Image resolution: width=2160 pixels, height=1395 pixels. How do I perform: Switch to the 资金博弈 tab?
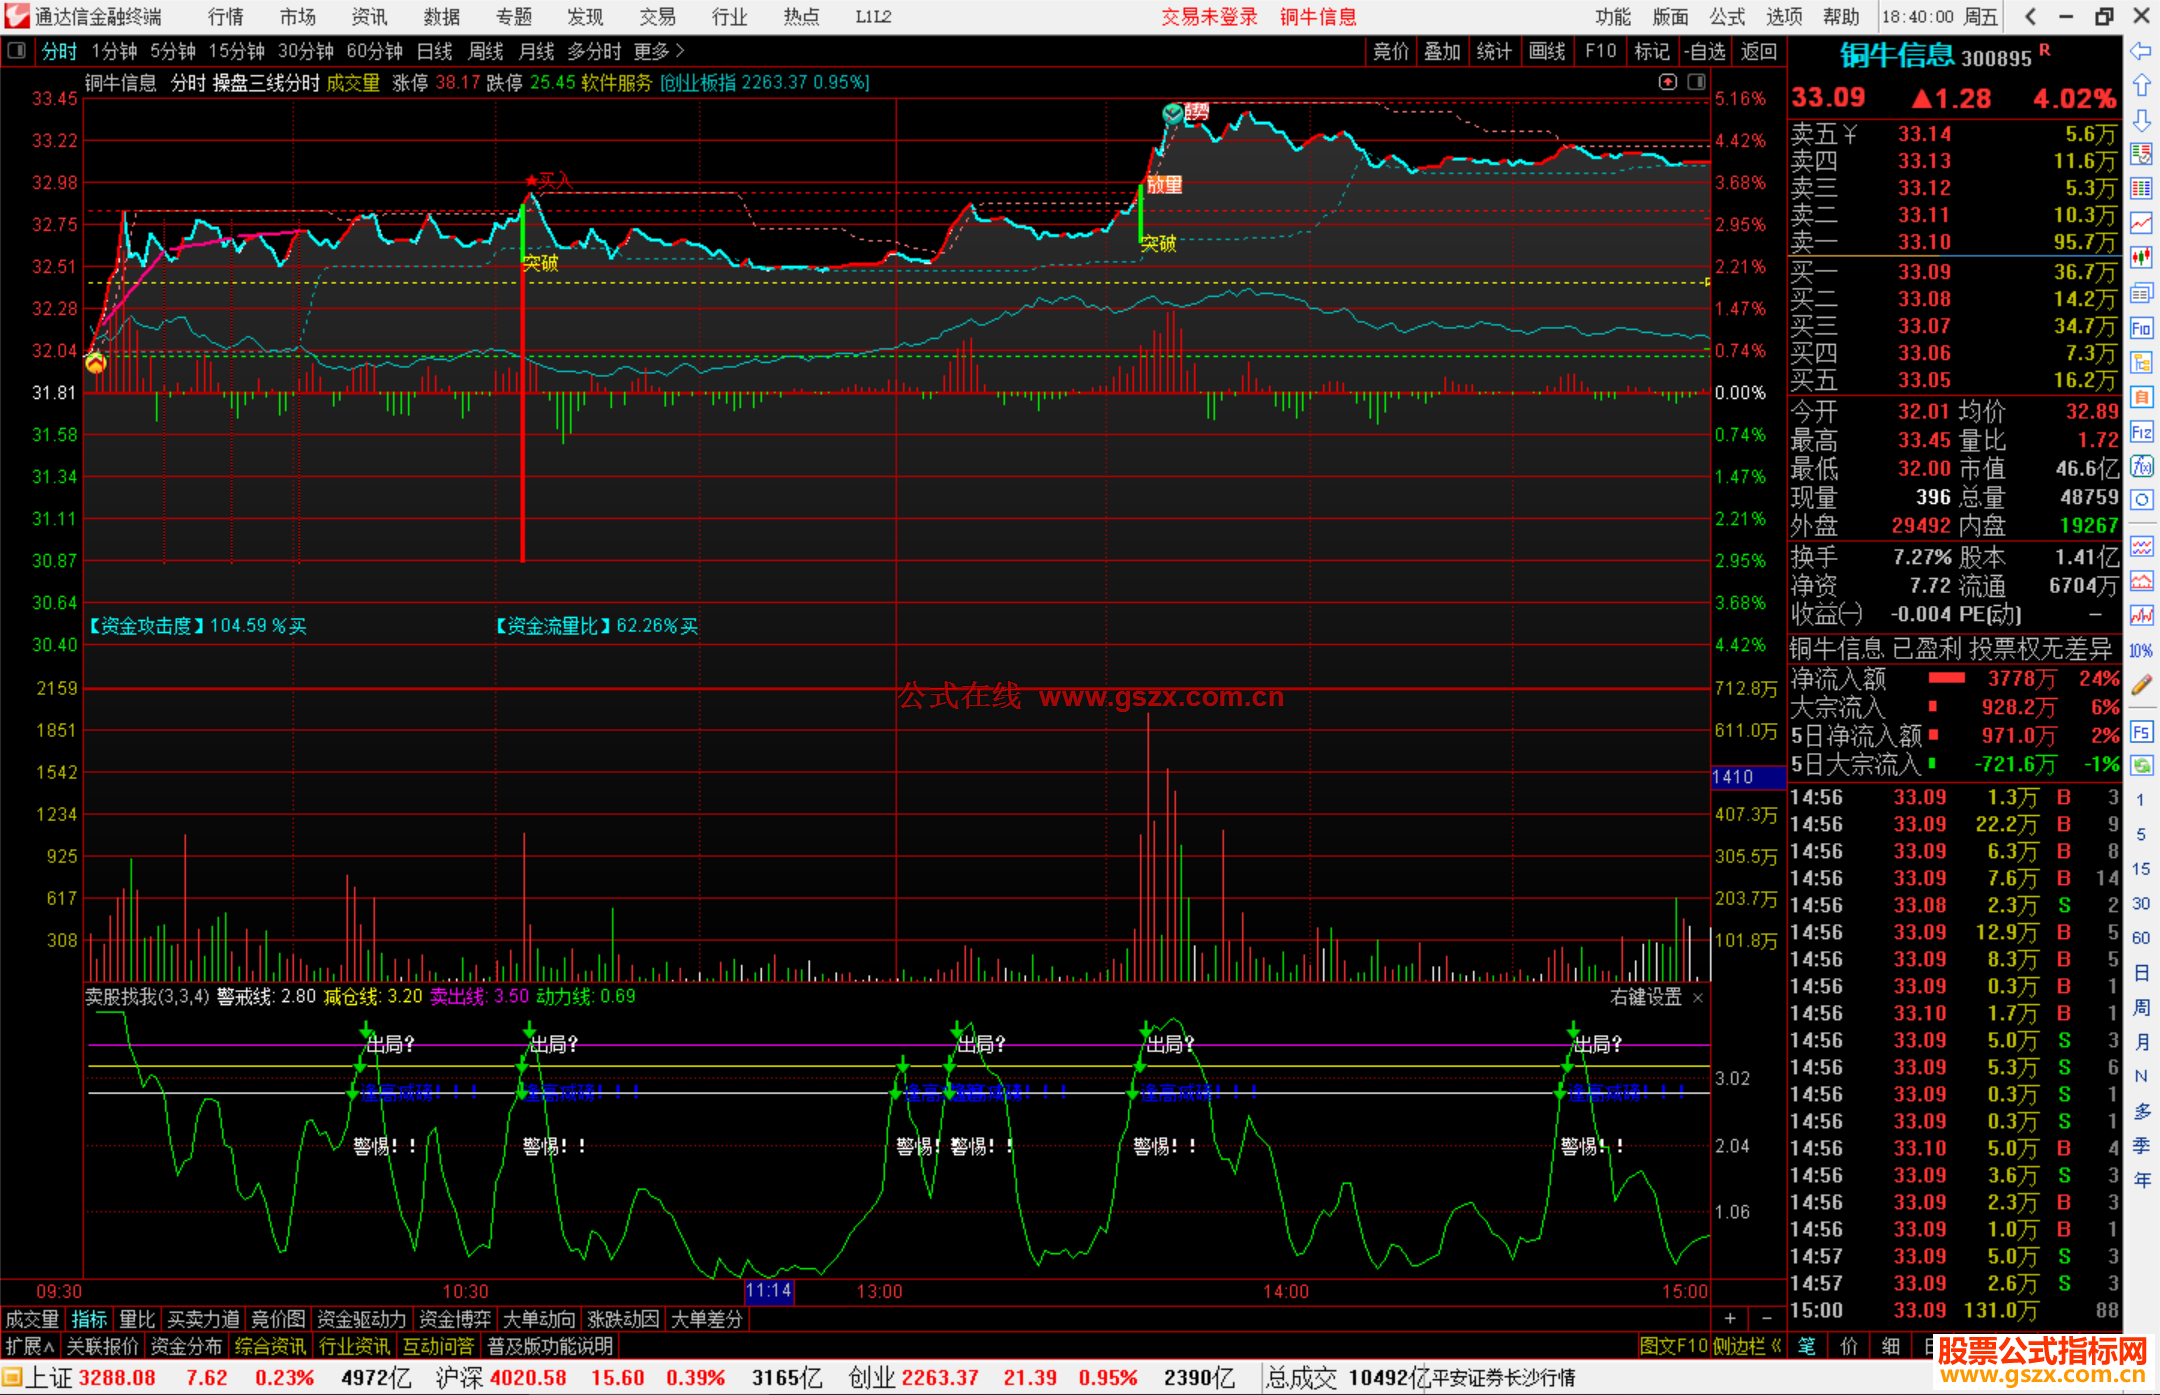pyautogui.click(x=454, y=1319)
